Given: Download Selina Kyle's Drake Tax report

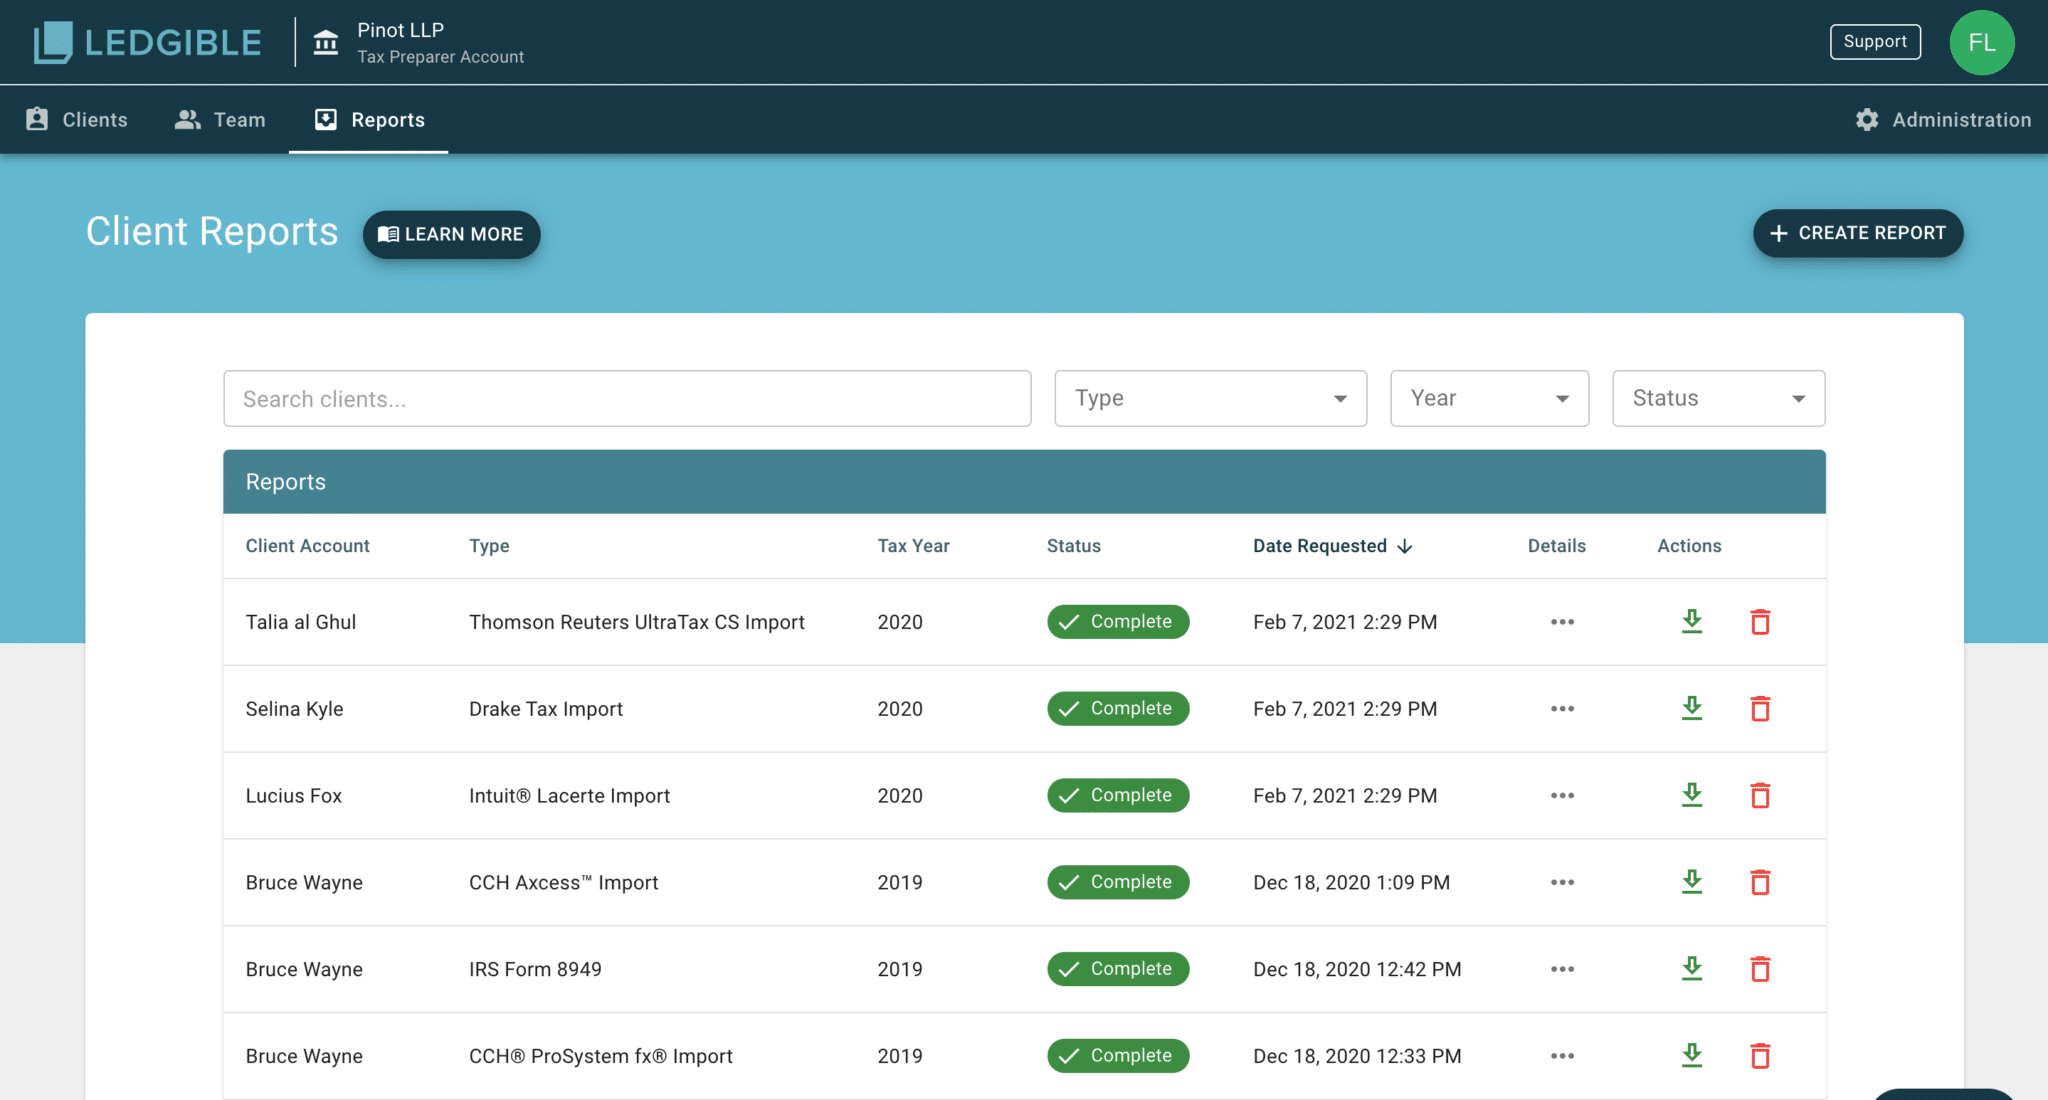Looking at the screenshot, I should click(x=1691, y=708).
